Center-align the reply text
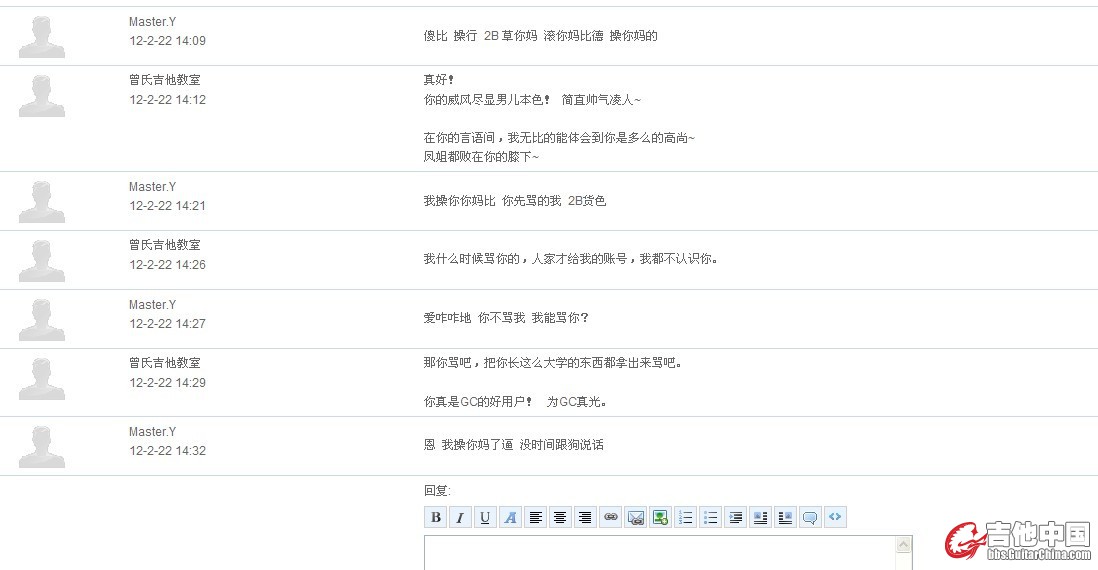The image size is (1098, 570). pyautogui.click(x=560, y=517)
